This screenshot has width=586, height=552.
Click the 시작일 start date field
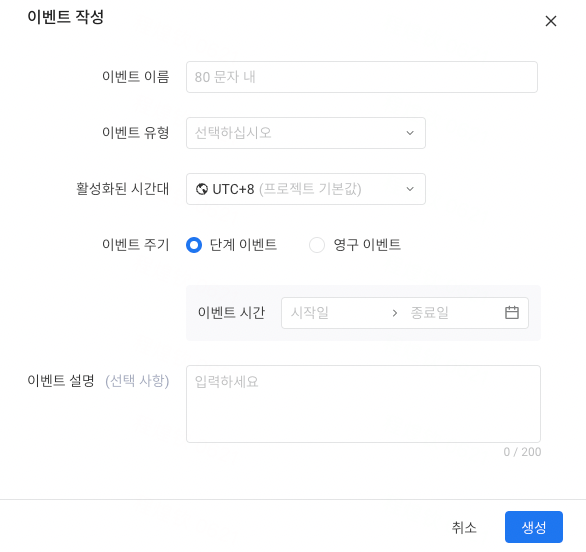336,313
